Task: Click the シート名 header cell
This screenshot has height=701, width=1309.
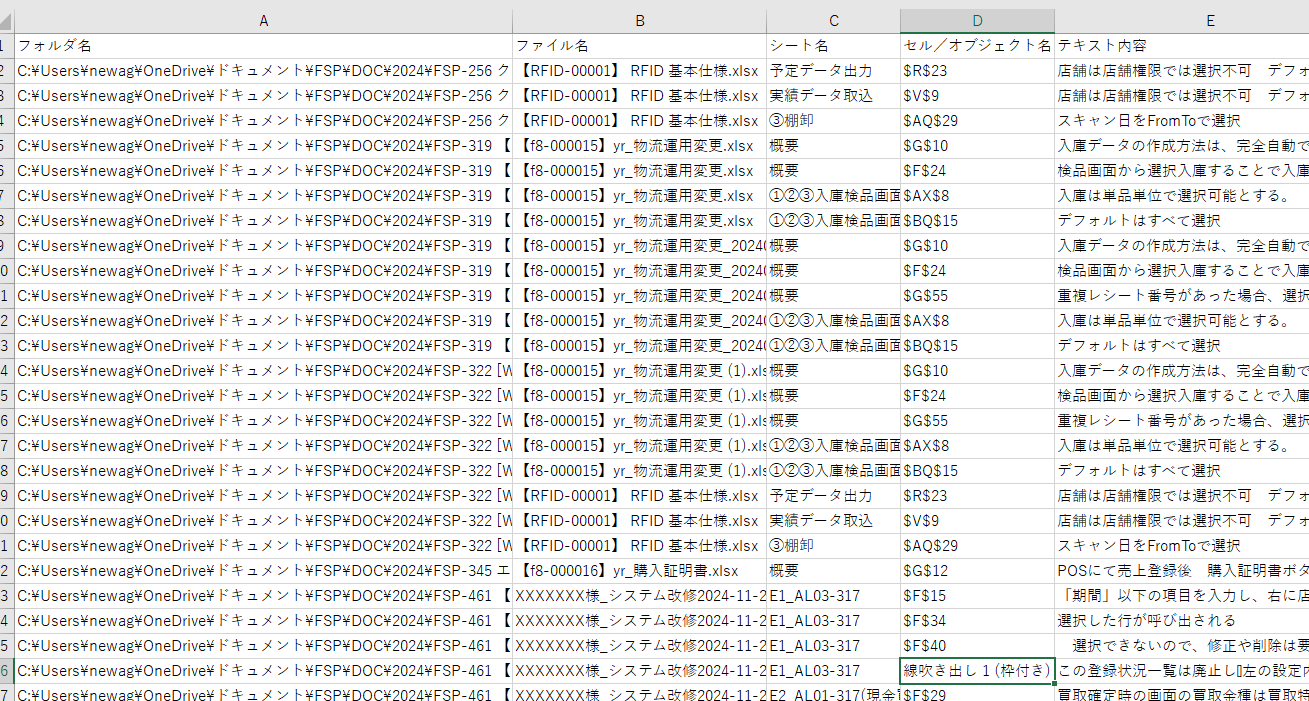Action: tap(834, 46)
